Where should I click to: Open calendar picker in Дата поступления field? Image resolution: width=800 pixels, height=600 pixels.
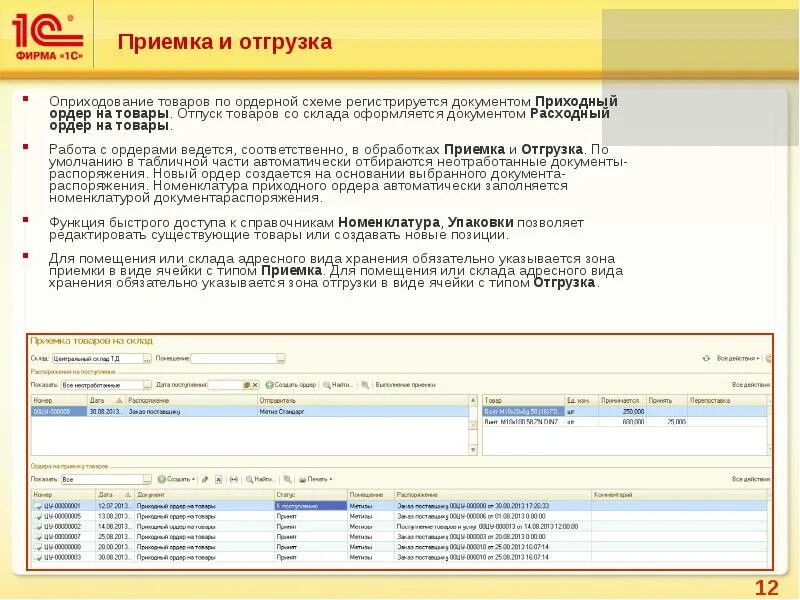point(246,385)
